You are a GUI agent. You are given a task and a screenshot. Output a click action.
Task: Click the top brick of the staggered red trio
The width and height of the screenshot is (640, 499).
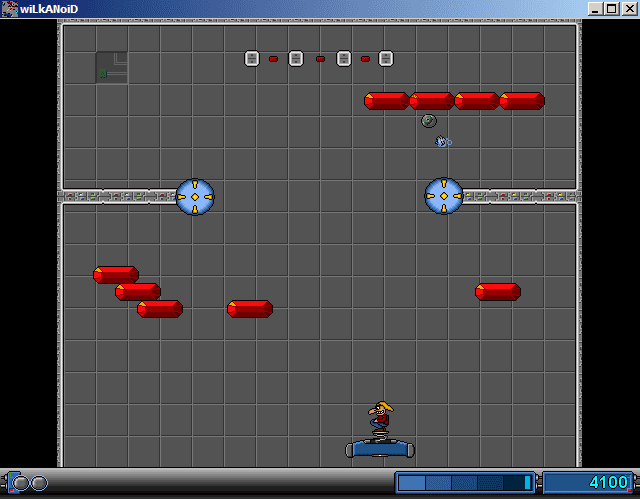coord(116,275)
